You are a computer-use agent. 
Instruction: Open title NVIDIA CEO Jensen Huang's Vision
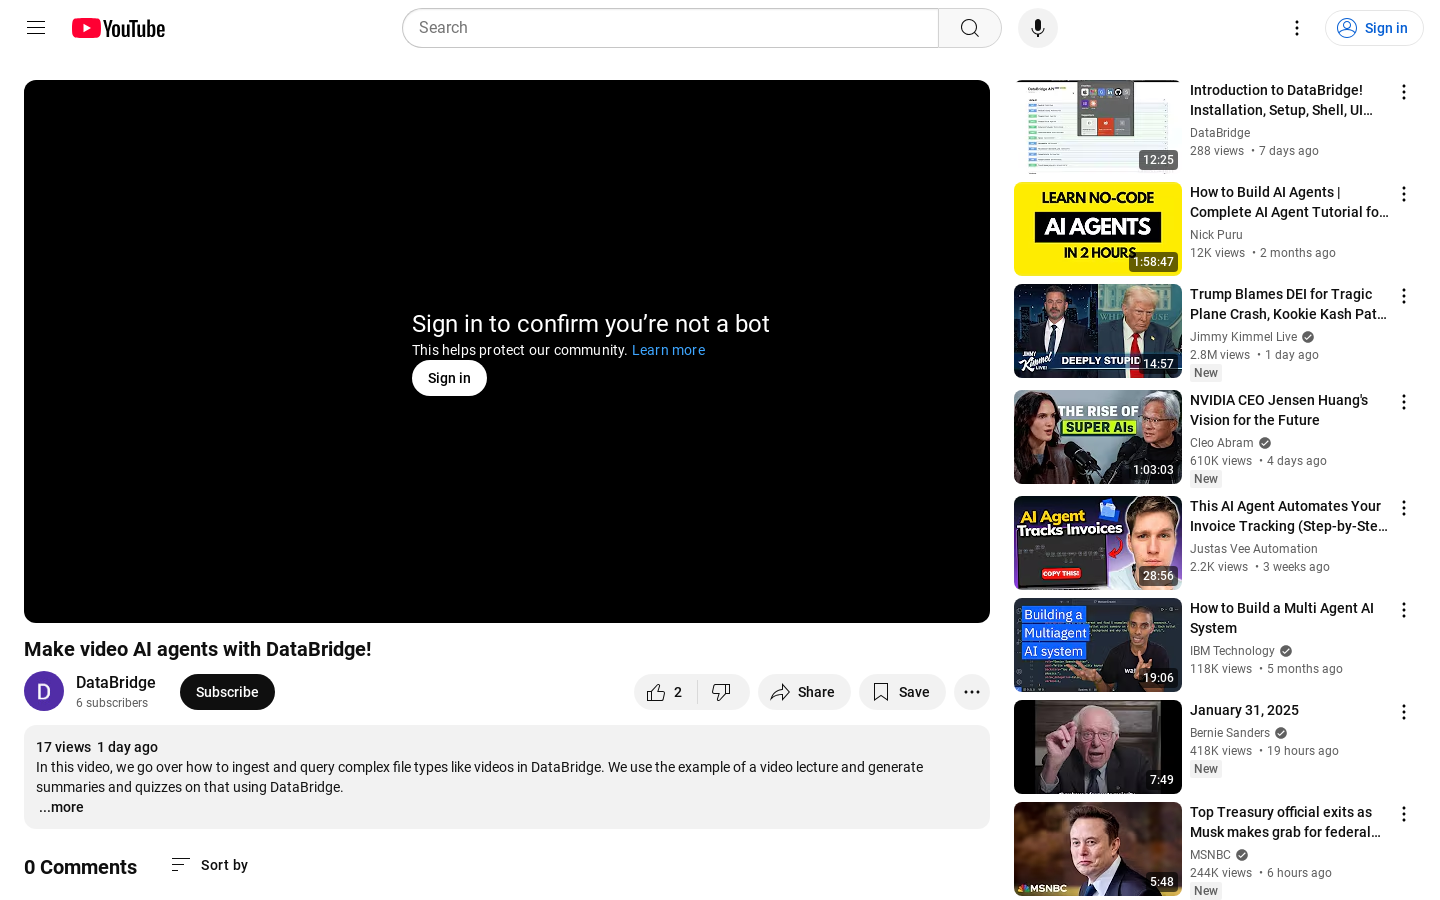[x=1279, y=410]
